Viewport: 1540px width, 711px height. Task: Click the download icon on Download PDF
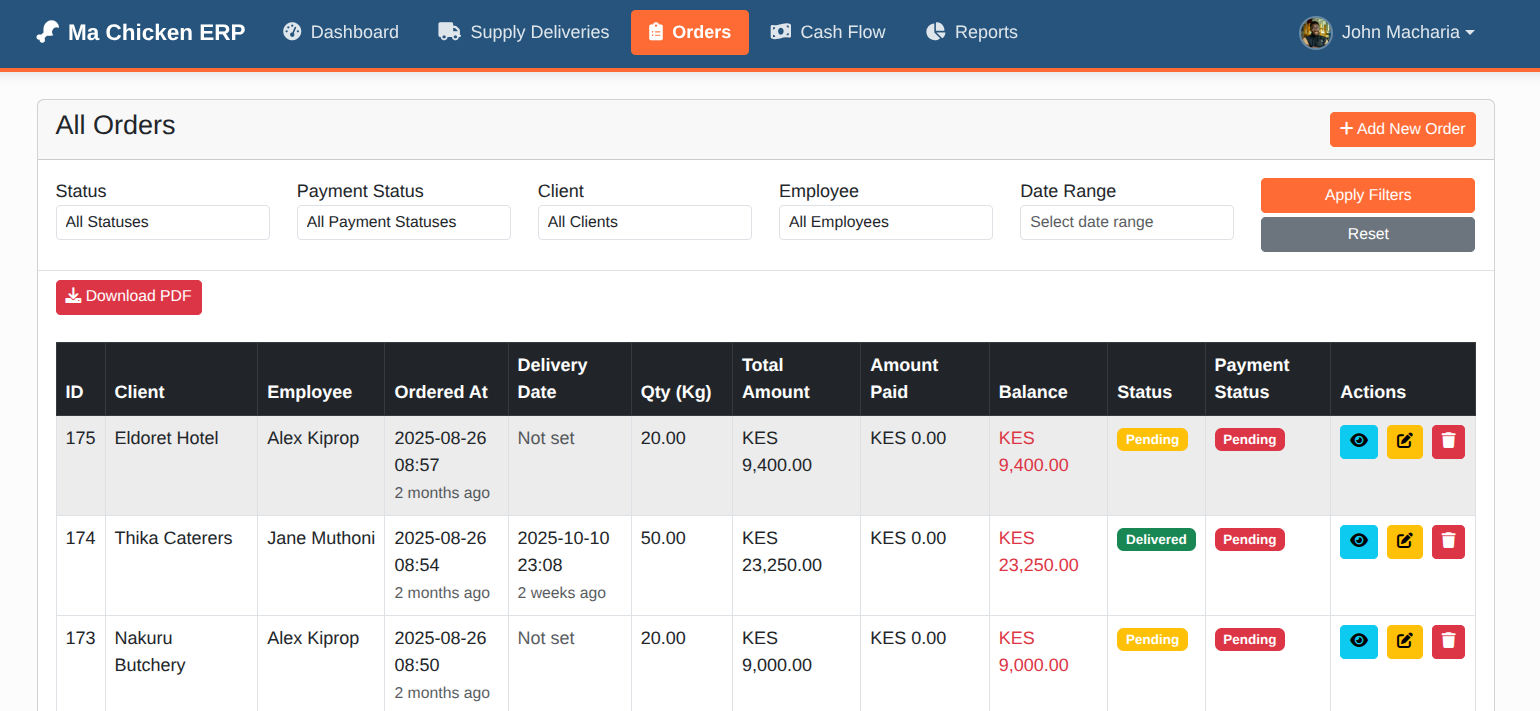73,296
